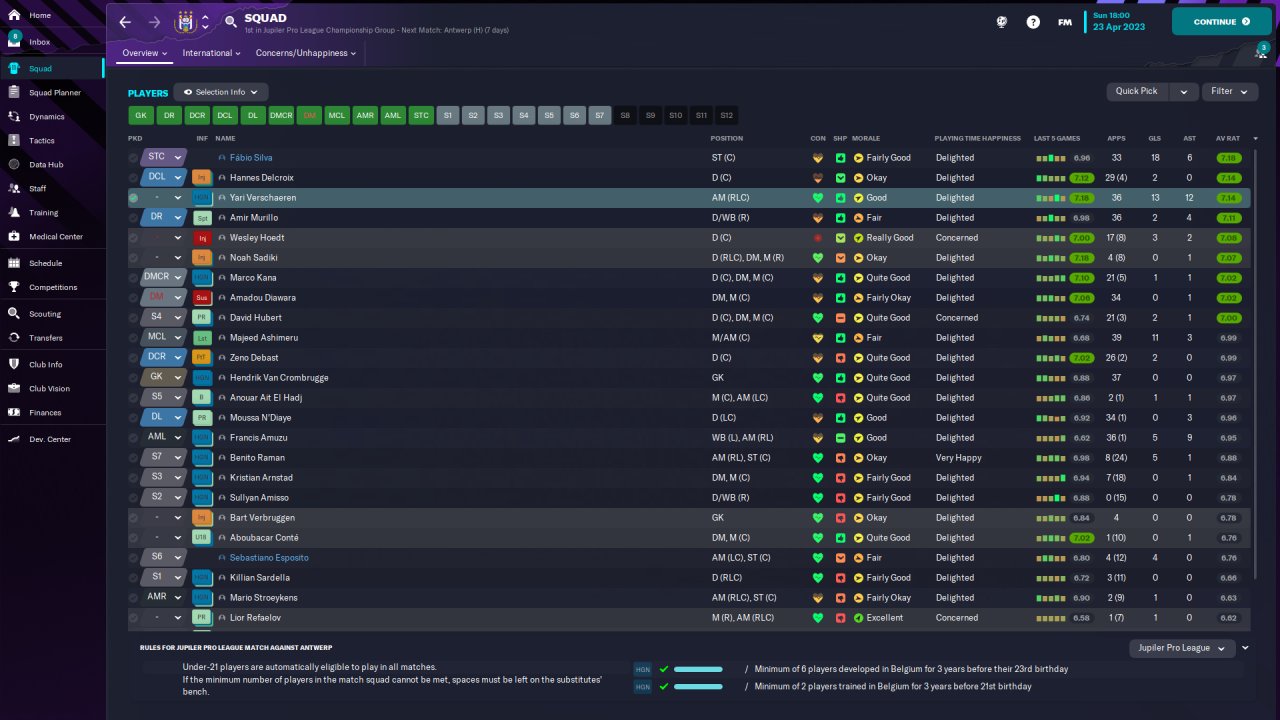Click the Schedule calendar icon
This screenshot has width=1280, height=720.
(14, 263)
